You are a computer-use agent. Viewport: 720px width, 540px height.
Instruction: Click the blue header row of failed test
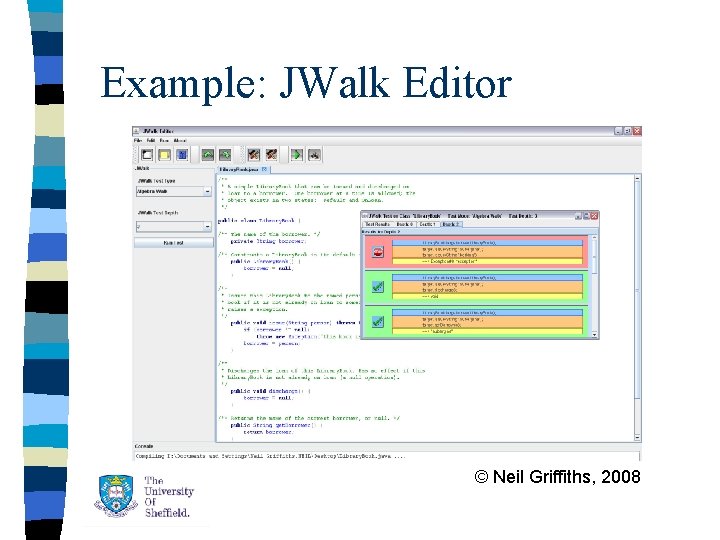[x=487, y=242]
